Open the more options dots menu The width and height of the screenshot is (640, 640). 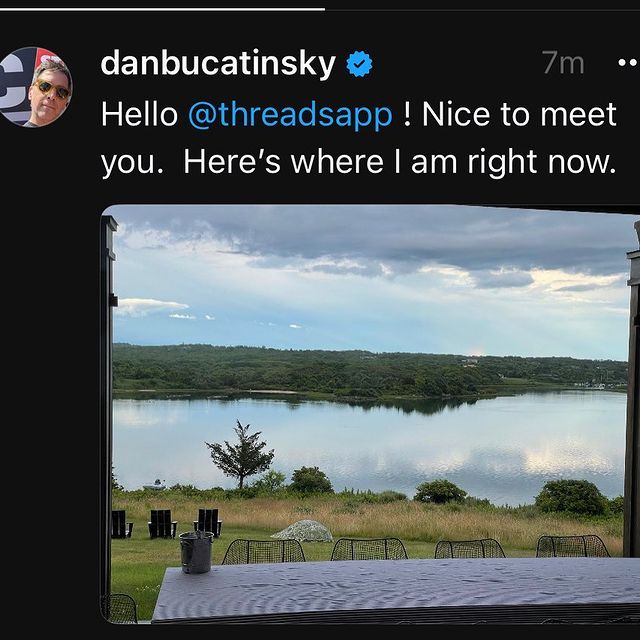pos(628,63)
